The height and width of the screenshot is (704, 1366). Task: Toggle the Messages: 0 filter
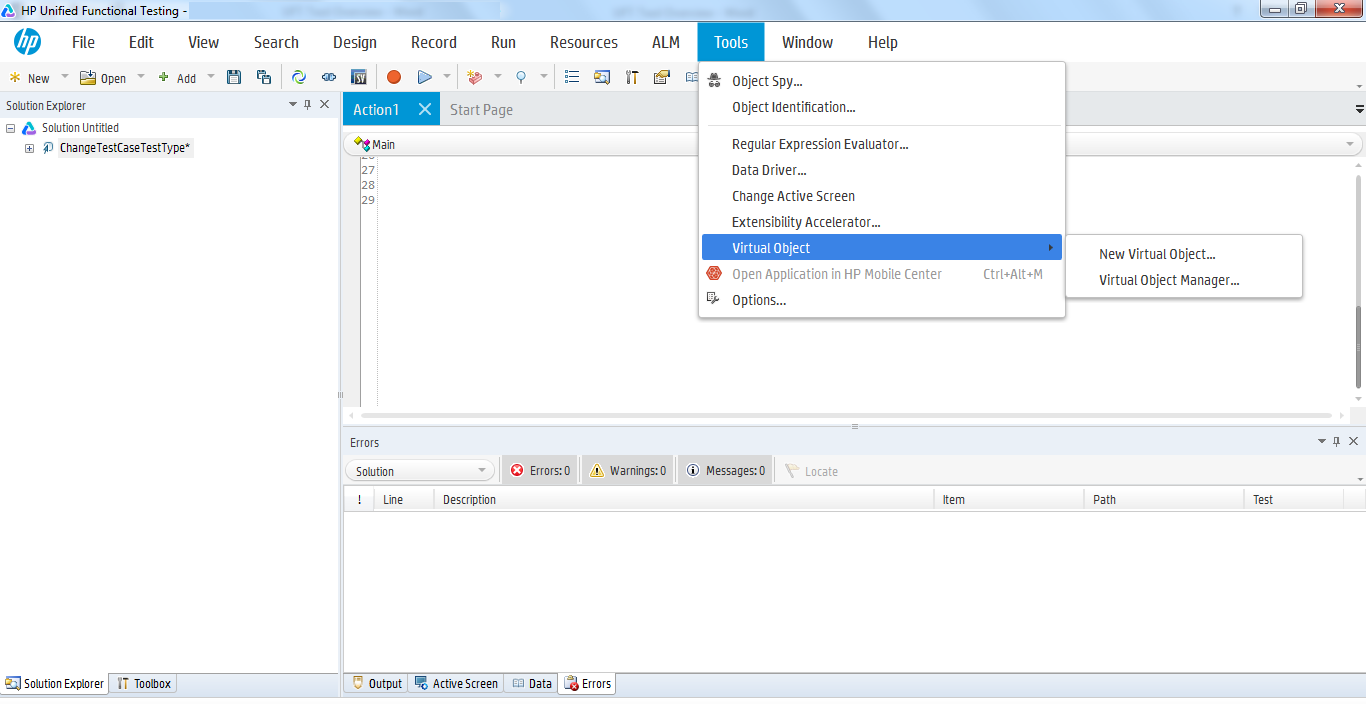click(x=724, y=469)
